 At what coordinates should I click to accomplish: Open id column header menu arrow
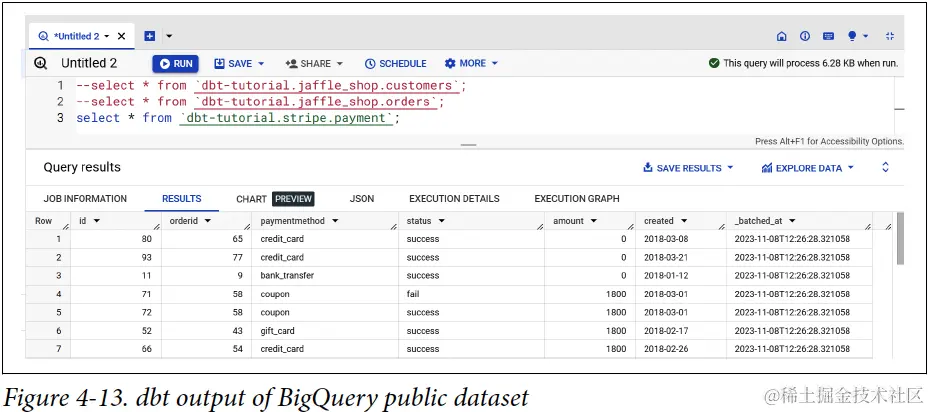(97, 221)
